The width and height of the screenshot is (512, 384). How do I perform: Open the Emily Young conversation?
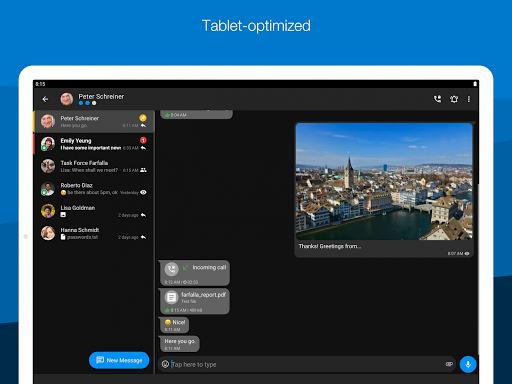pyautogui.click(x=94, y=144)
